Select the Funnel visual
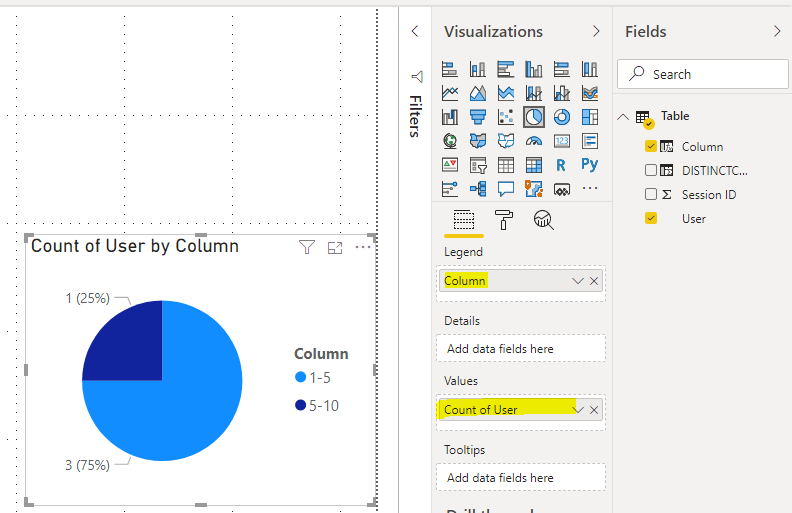The height and width of the screenshot is (513, 792). [x=478, y=117]
